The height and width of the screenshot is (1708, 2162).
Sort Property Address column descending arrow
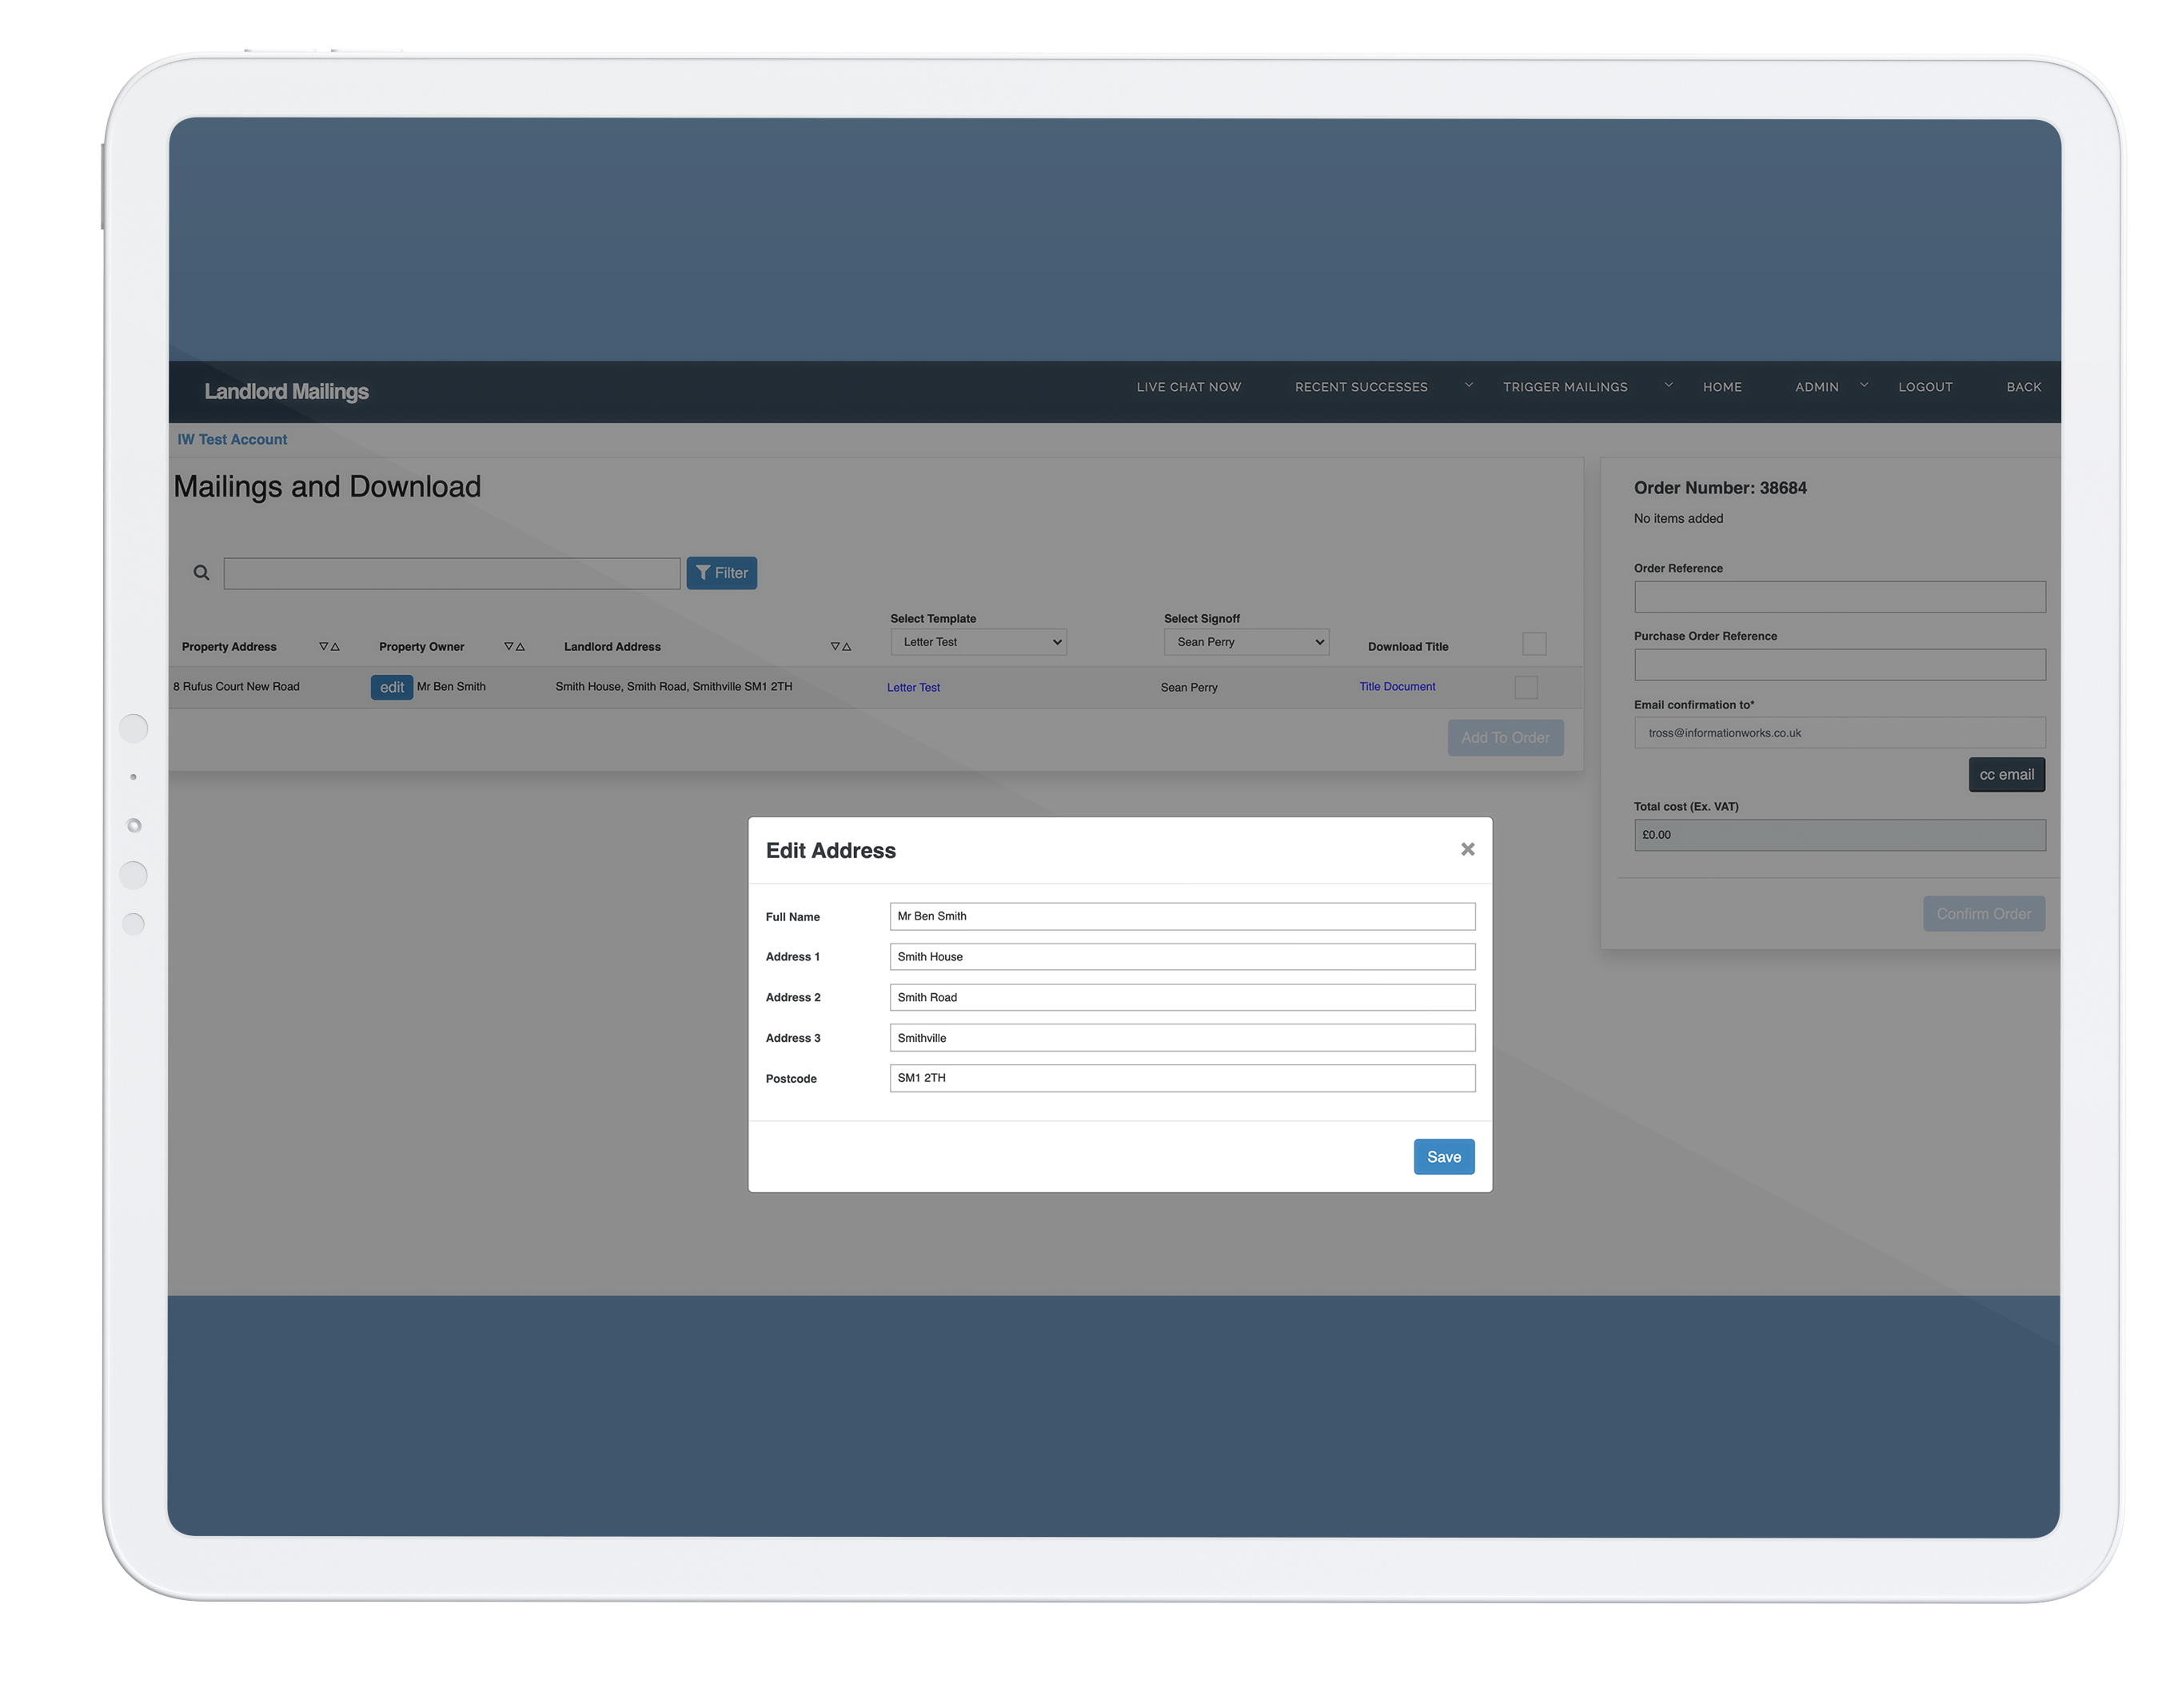[323, 647]
